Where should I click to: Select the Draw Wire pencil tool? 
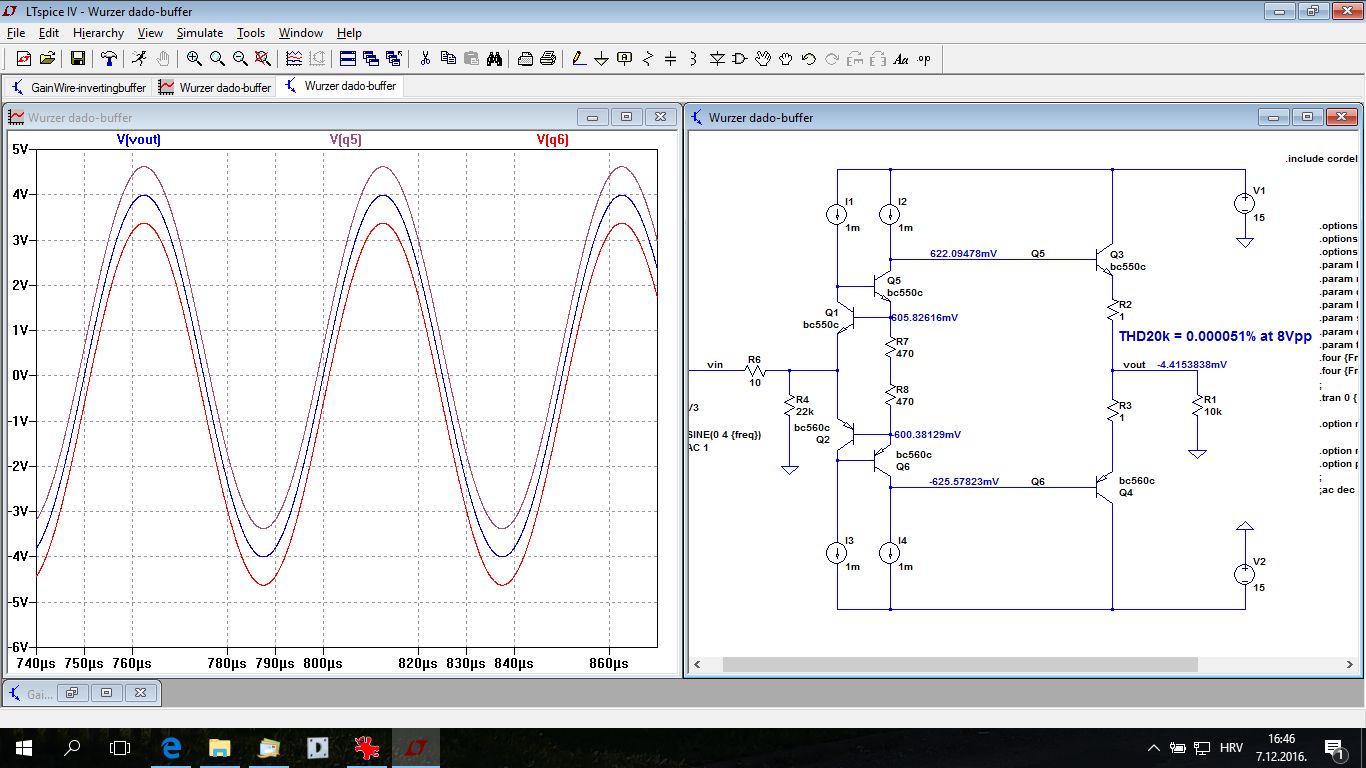pyautogui.click(x=579, y=59)
